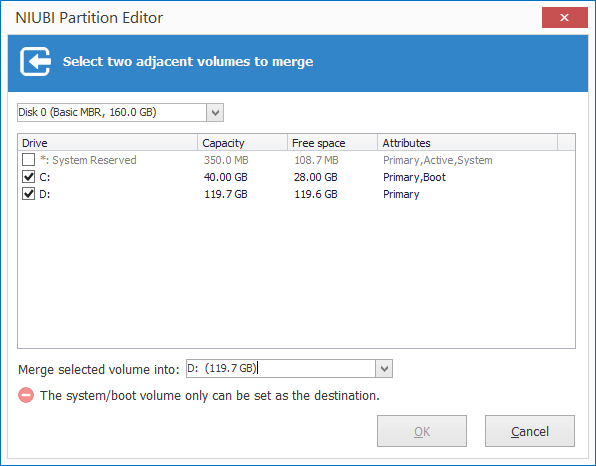
Task: Open the Disk 0 selection dropdown arrow
Action: [215, 113]
